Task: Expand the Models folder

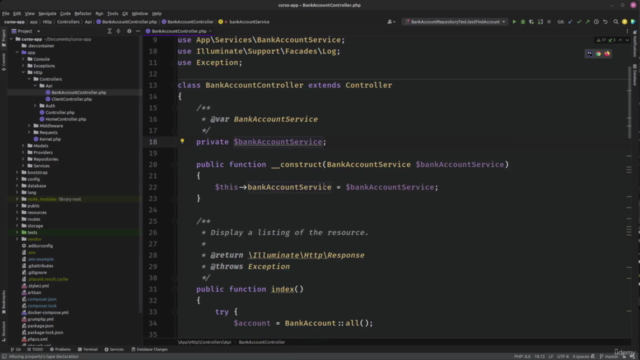Action: click(23, 146)
